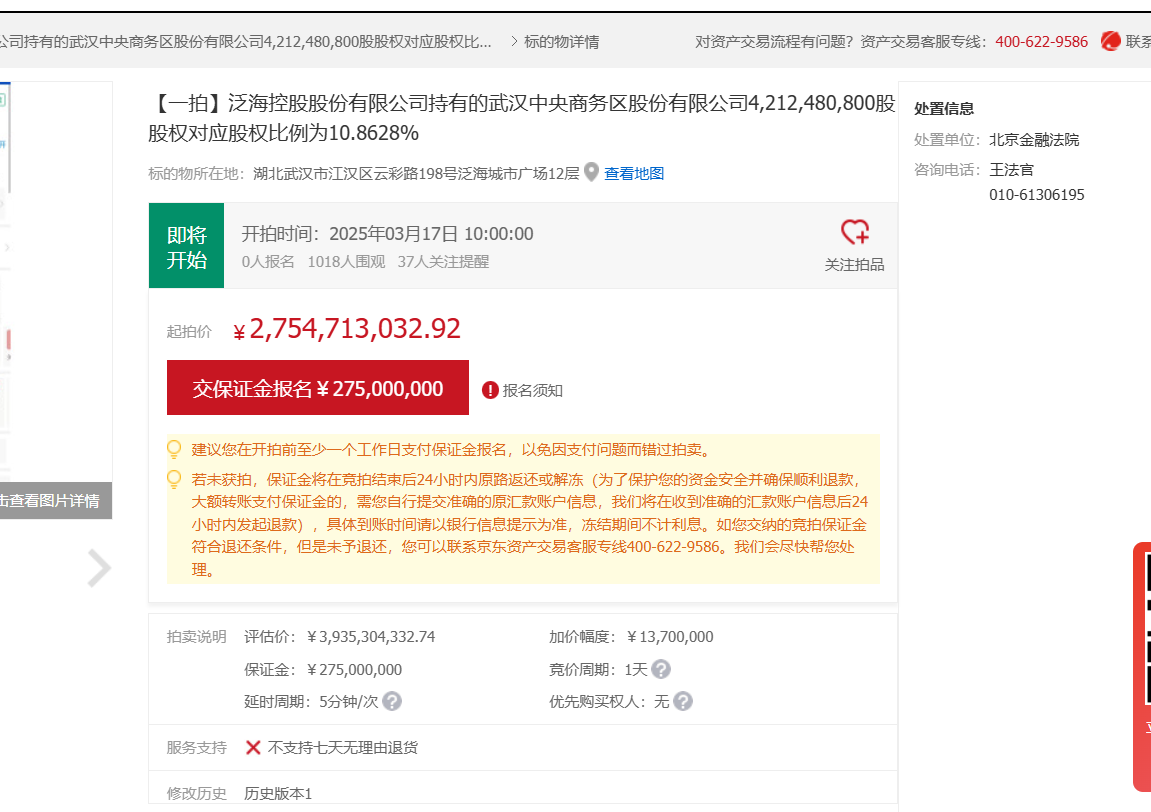Click the auction title heading text

(x=522, y=117)
